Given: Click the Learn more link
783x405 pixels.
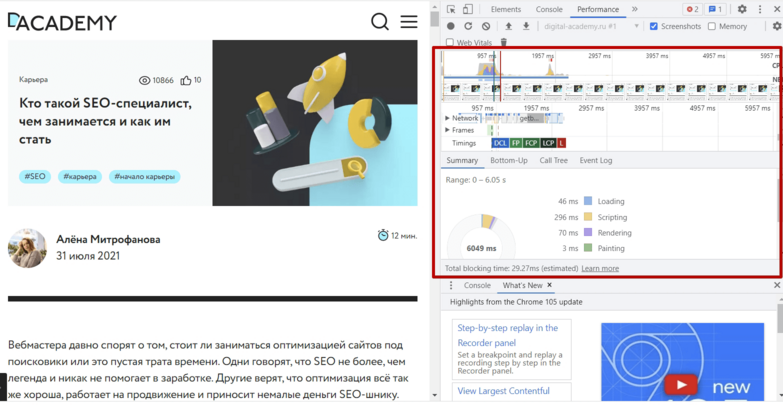Looking at the screenshot, I should [600, 268].
